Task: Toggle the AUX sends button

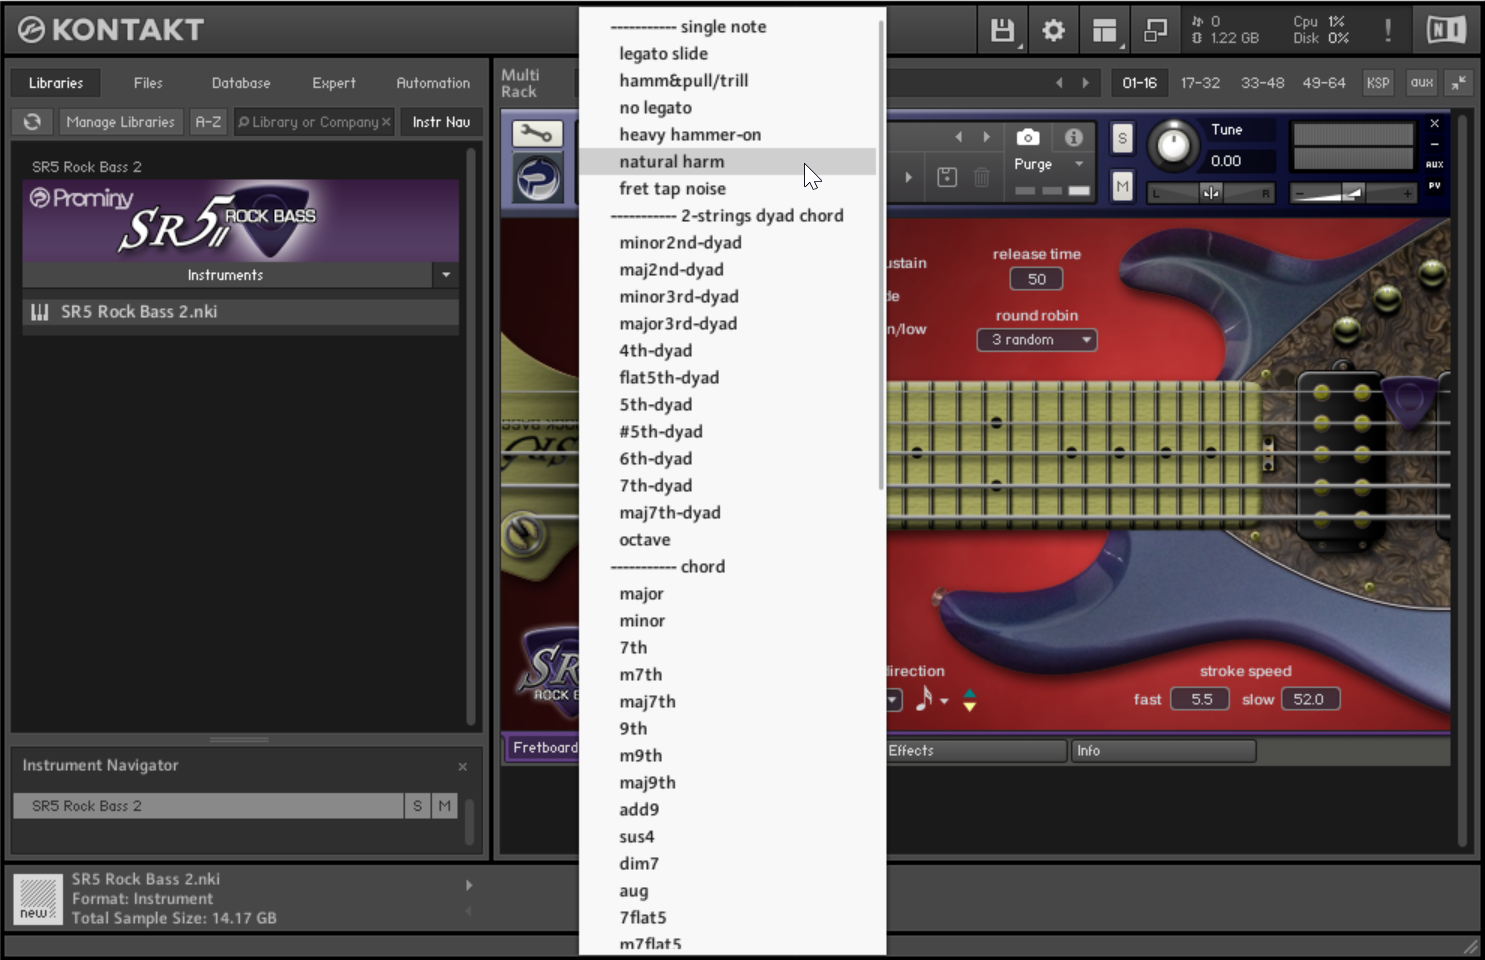Action: 1434,164
